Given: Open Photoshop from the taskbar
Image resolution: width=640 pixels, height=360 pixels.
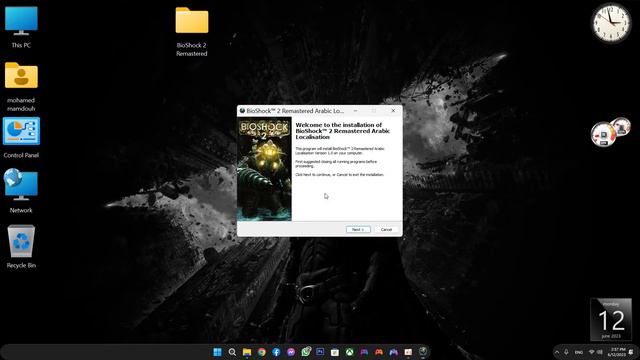Looking at the screenshot, I should 320,351.
